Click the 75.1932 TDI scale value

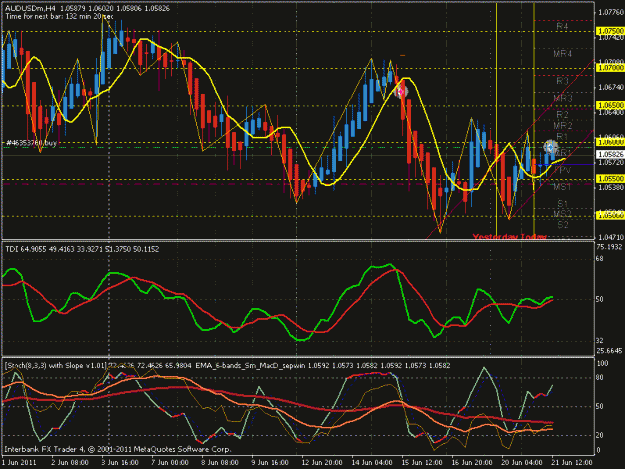click(609, 247)
